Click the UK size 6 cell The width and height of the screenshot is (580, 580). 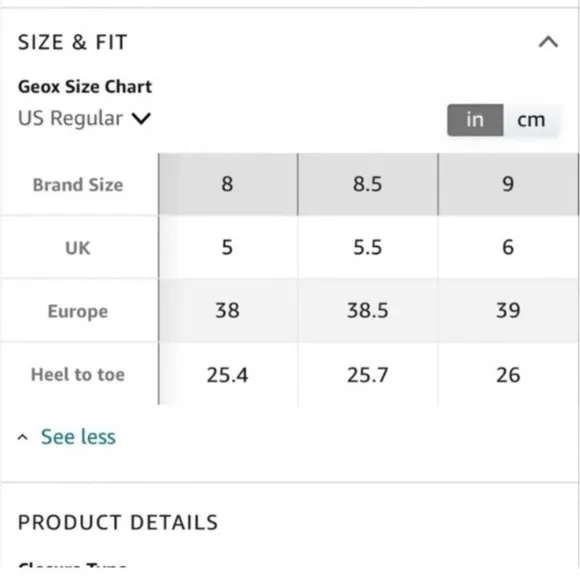point(508,247)
